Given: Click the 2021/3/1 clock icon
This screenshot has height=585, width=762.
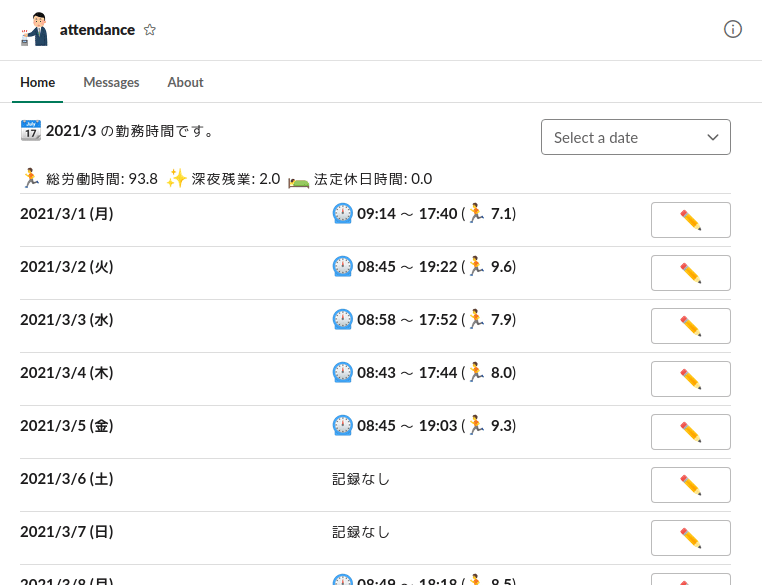Looking at the screenshot, I should (343, 213).
